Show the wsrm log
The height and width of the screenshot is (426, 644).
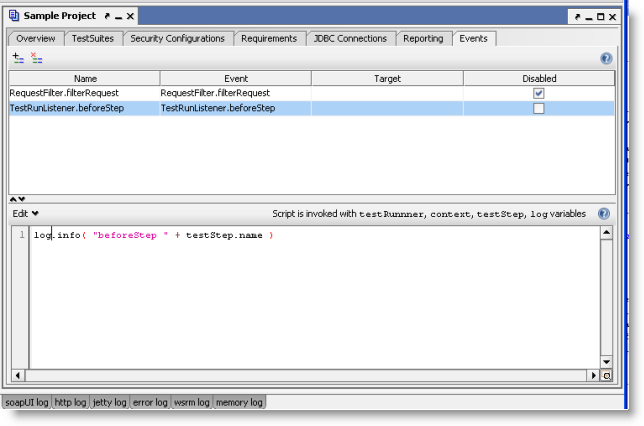[x=192, y=402]
